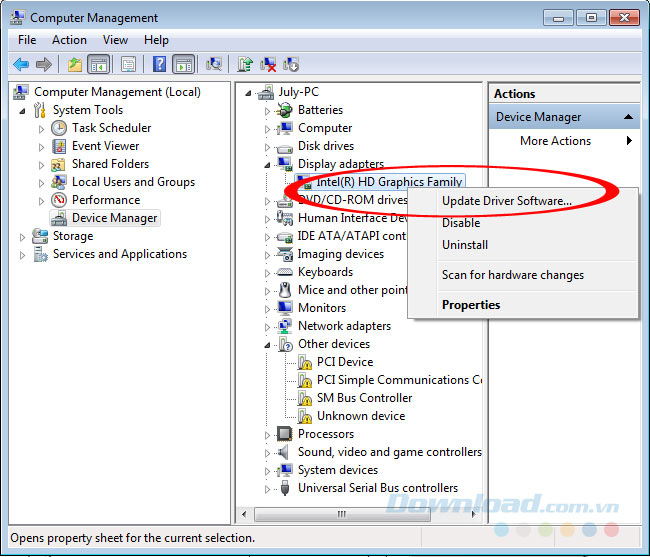Select the SM Bus Controller device
This screenshot has width=650, height=557.
coord(363,398)
